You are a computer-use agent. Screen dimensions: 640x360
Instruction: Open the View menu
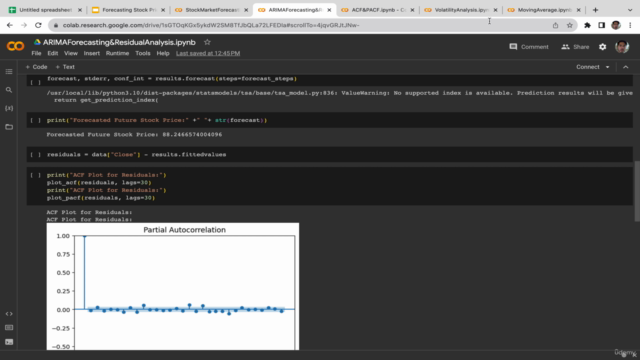tap(71, 53)
